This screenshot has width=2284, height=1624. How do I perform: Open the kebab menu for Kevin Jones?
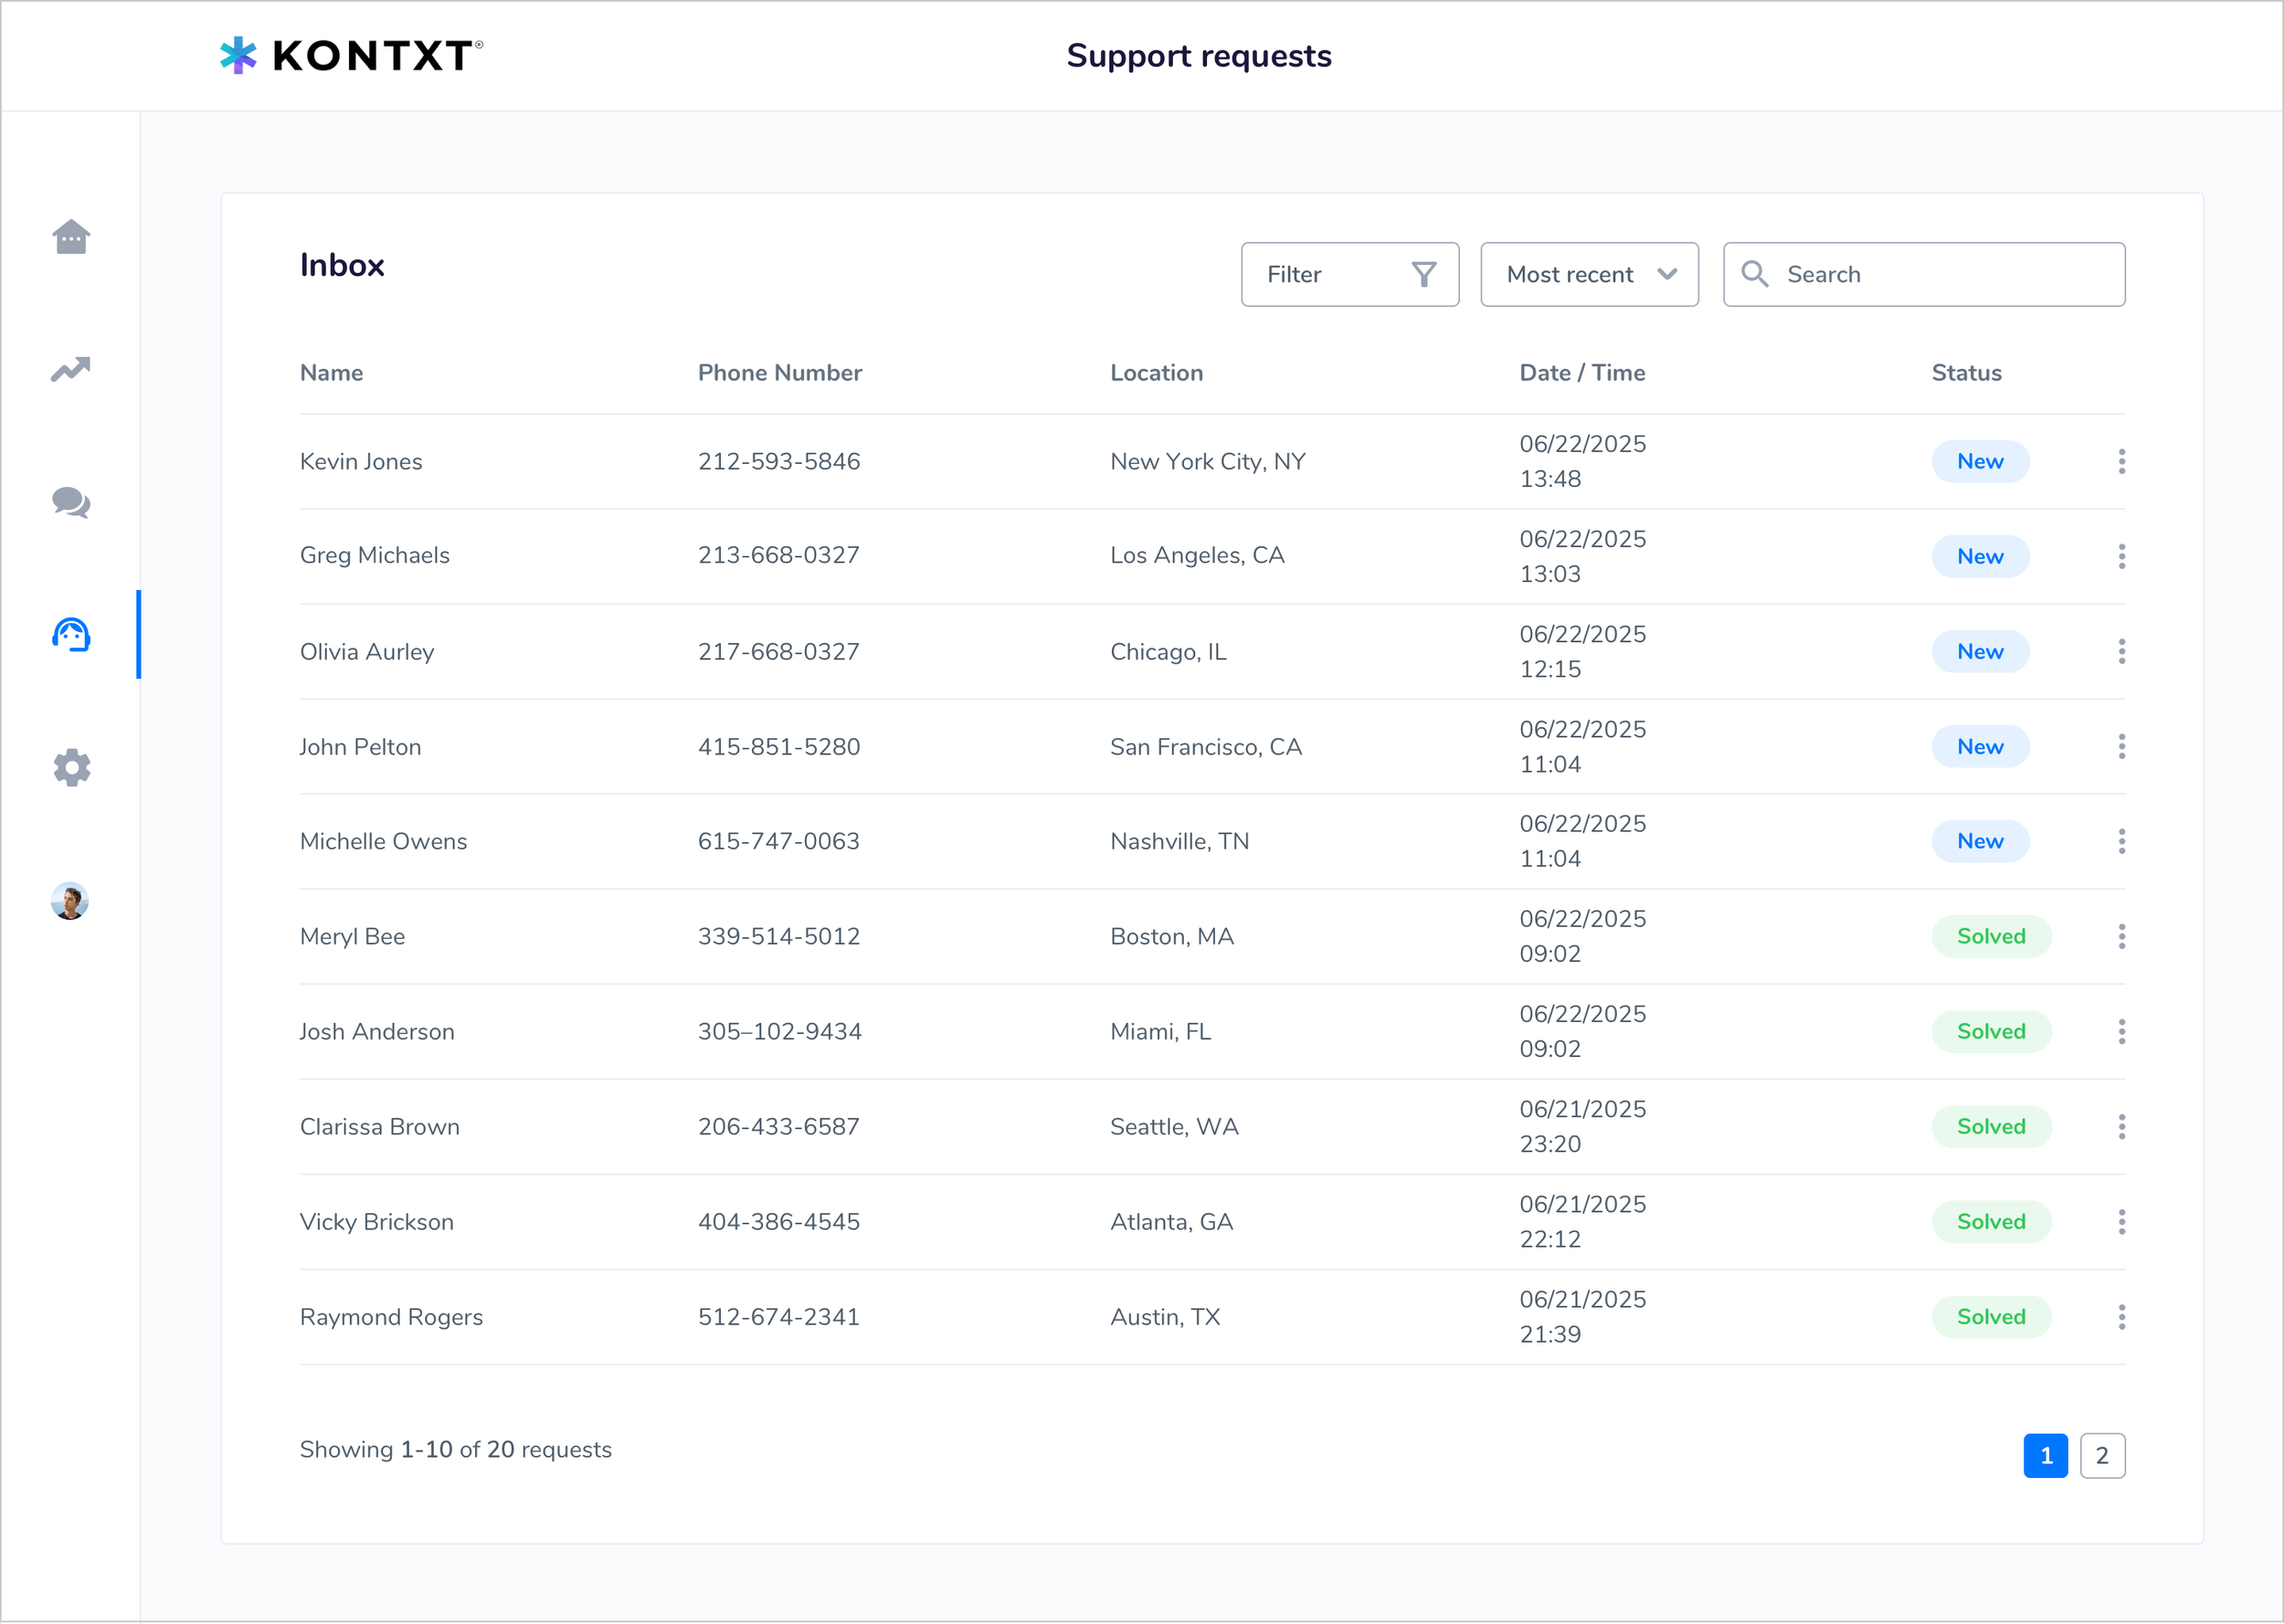tap(2122, 461)
